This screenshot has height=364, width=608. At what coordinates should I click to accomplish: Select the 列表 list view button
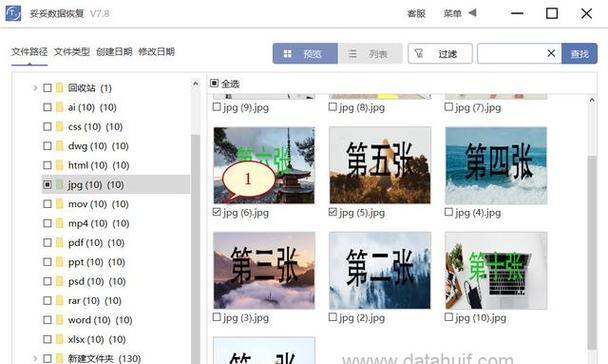click(370, 53)
